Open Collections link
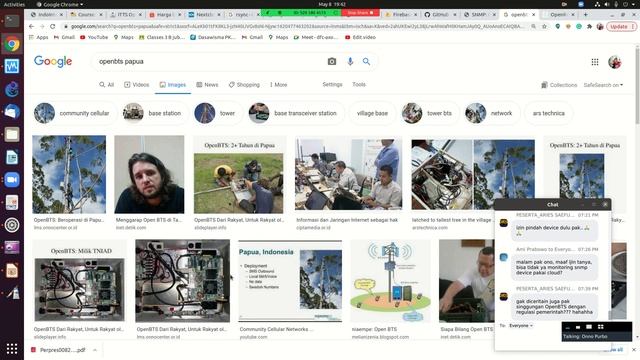The width and height of the screenshot is (640, 360). 559,85
